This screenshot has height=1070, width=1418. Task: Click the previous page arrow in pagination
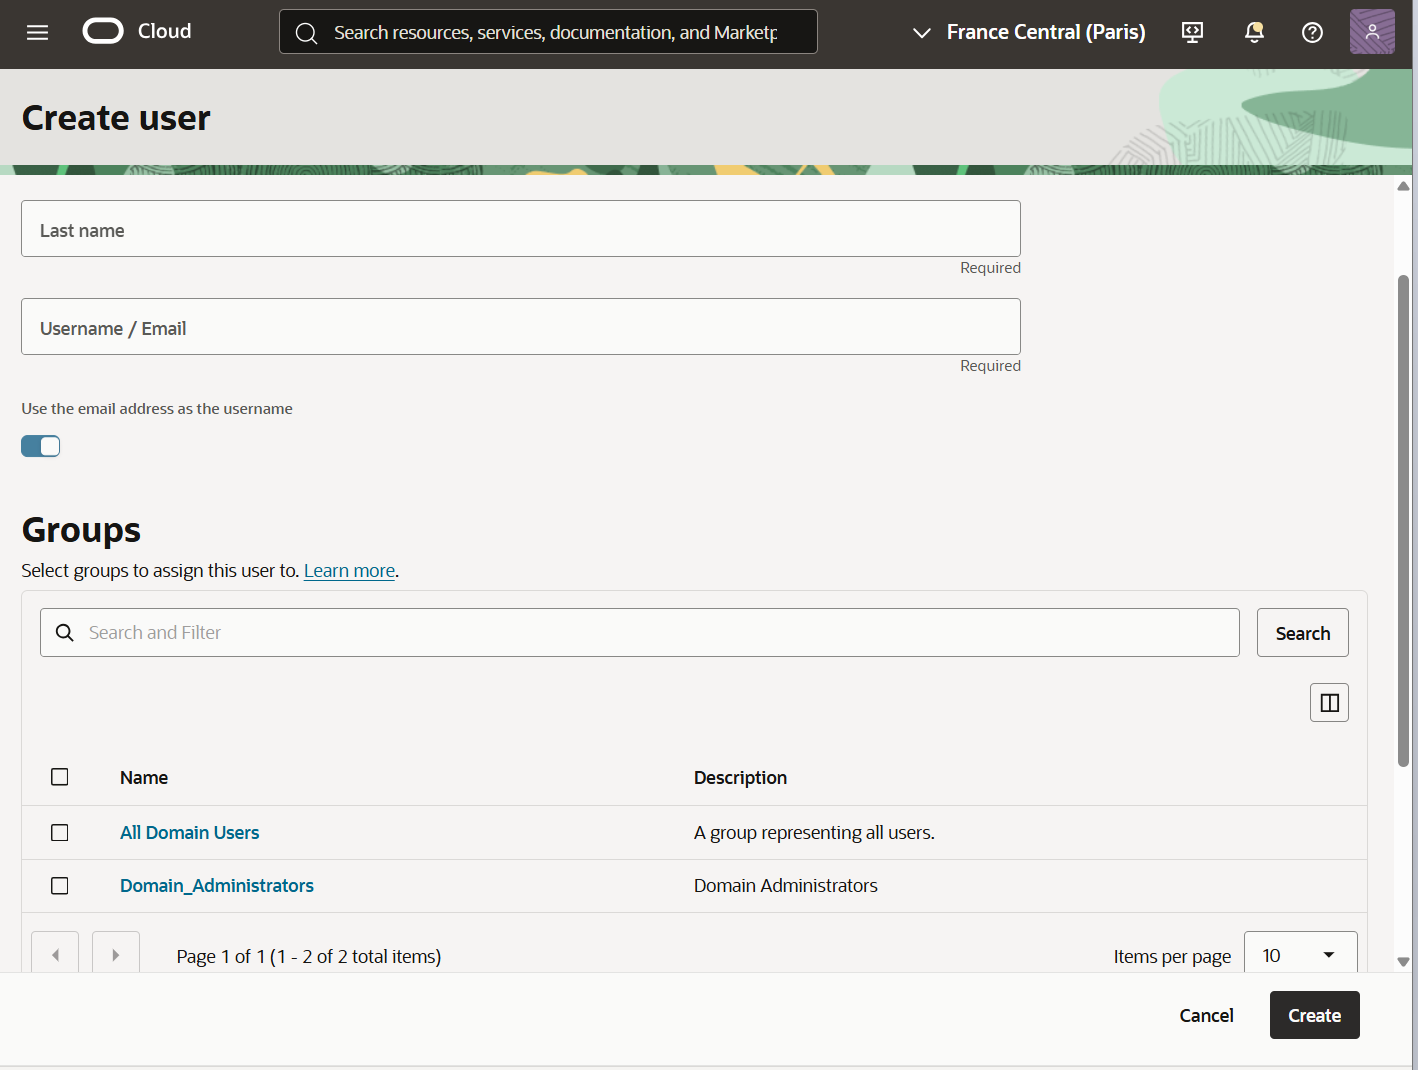[55, 953]
